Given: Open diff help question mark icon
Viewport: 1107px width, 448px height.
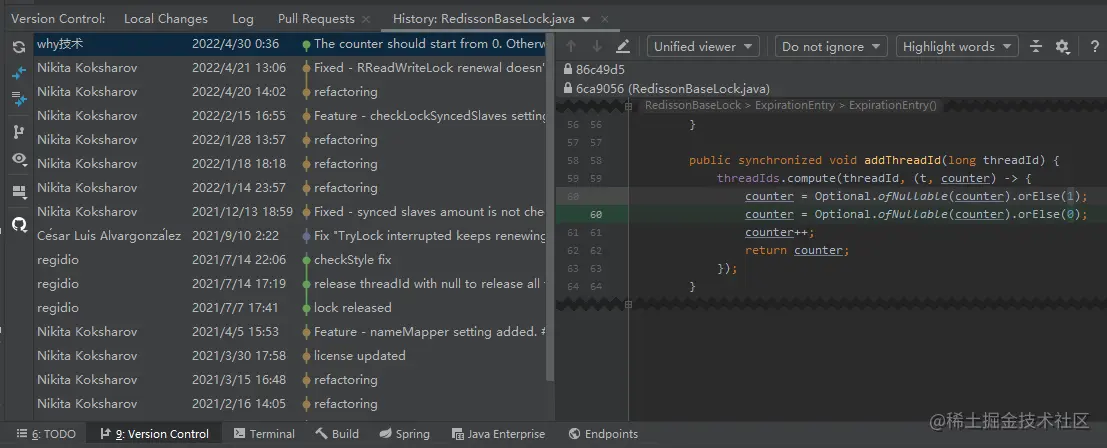Looking at the screenshot, I should point(1095,47).
